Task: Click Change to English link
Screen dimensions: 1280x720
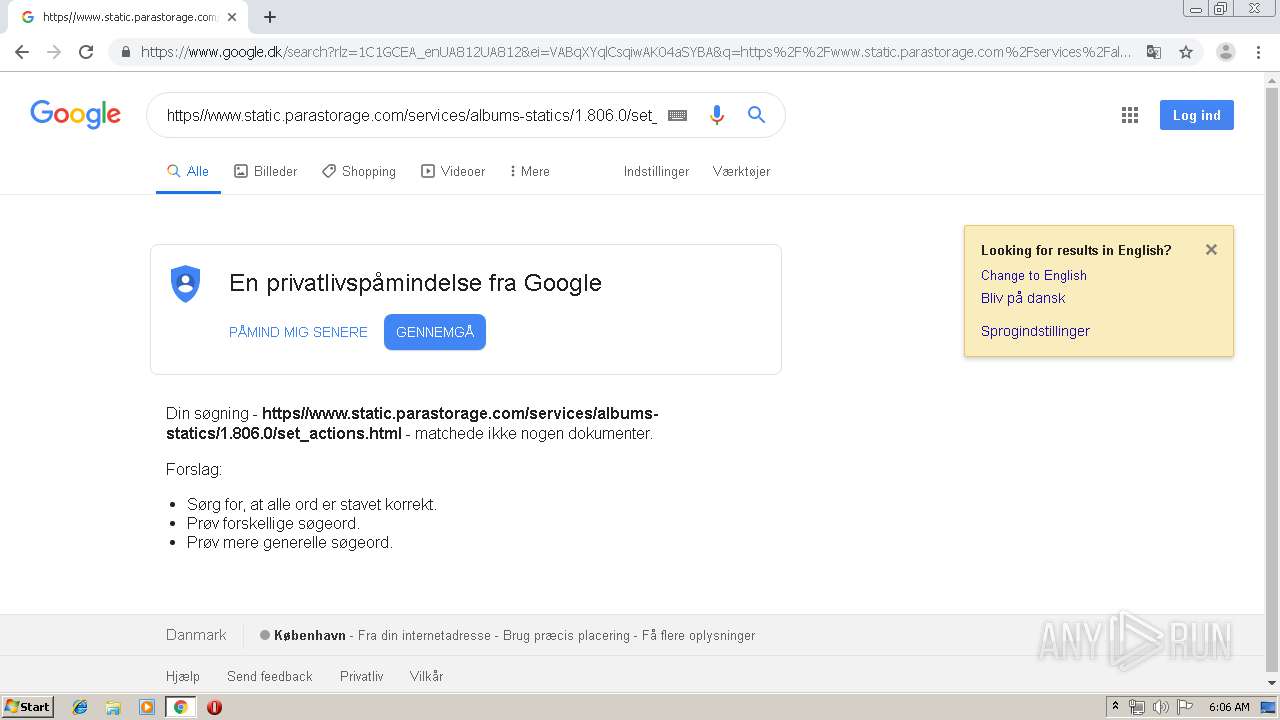Action: 1034,275
